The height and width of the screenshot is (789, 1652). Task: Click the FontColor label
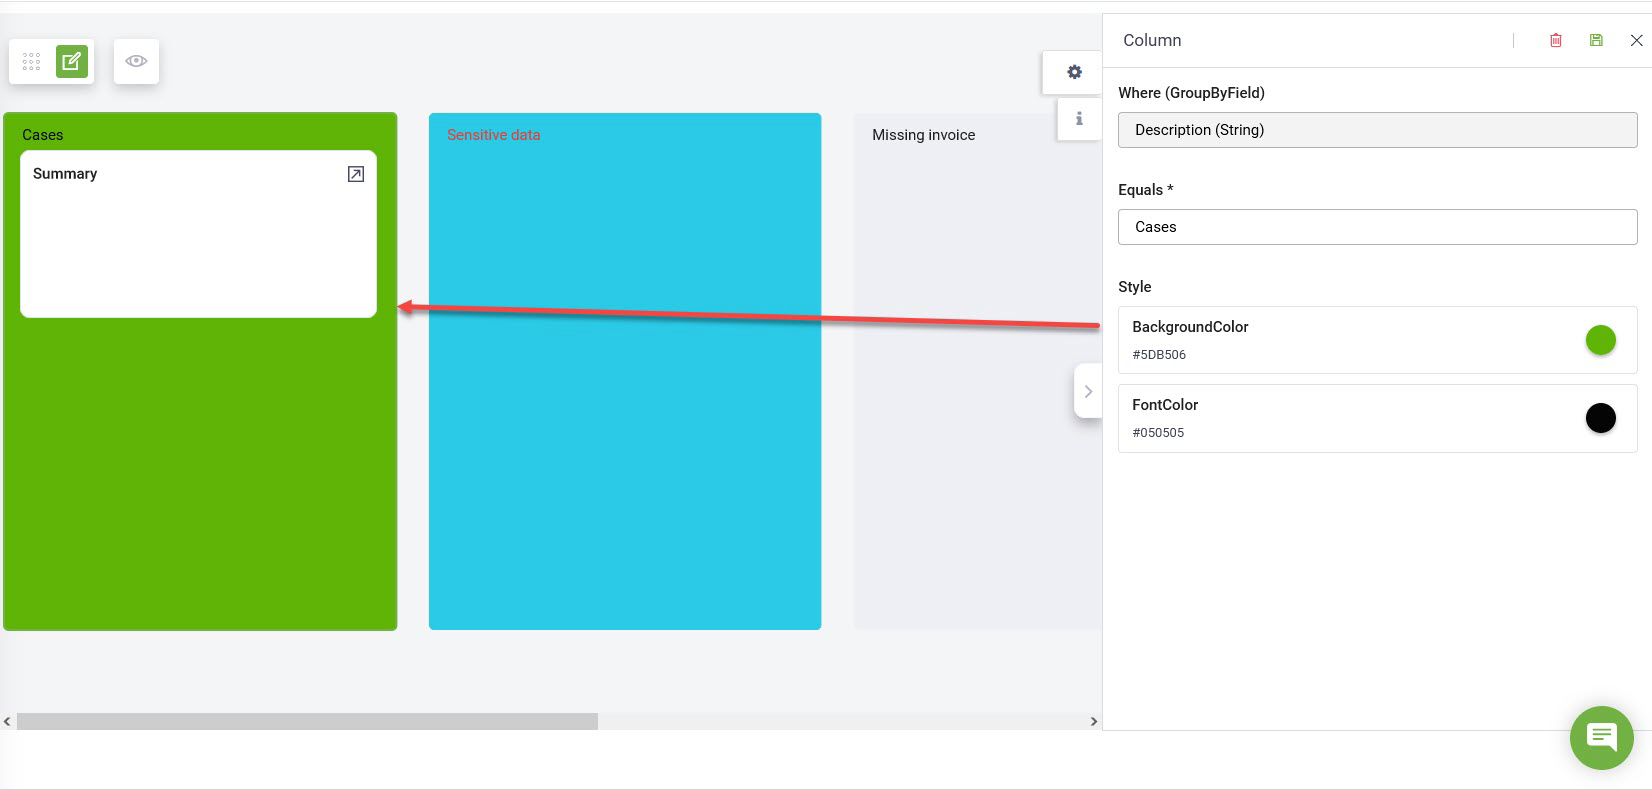click(1165, 405)
